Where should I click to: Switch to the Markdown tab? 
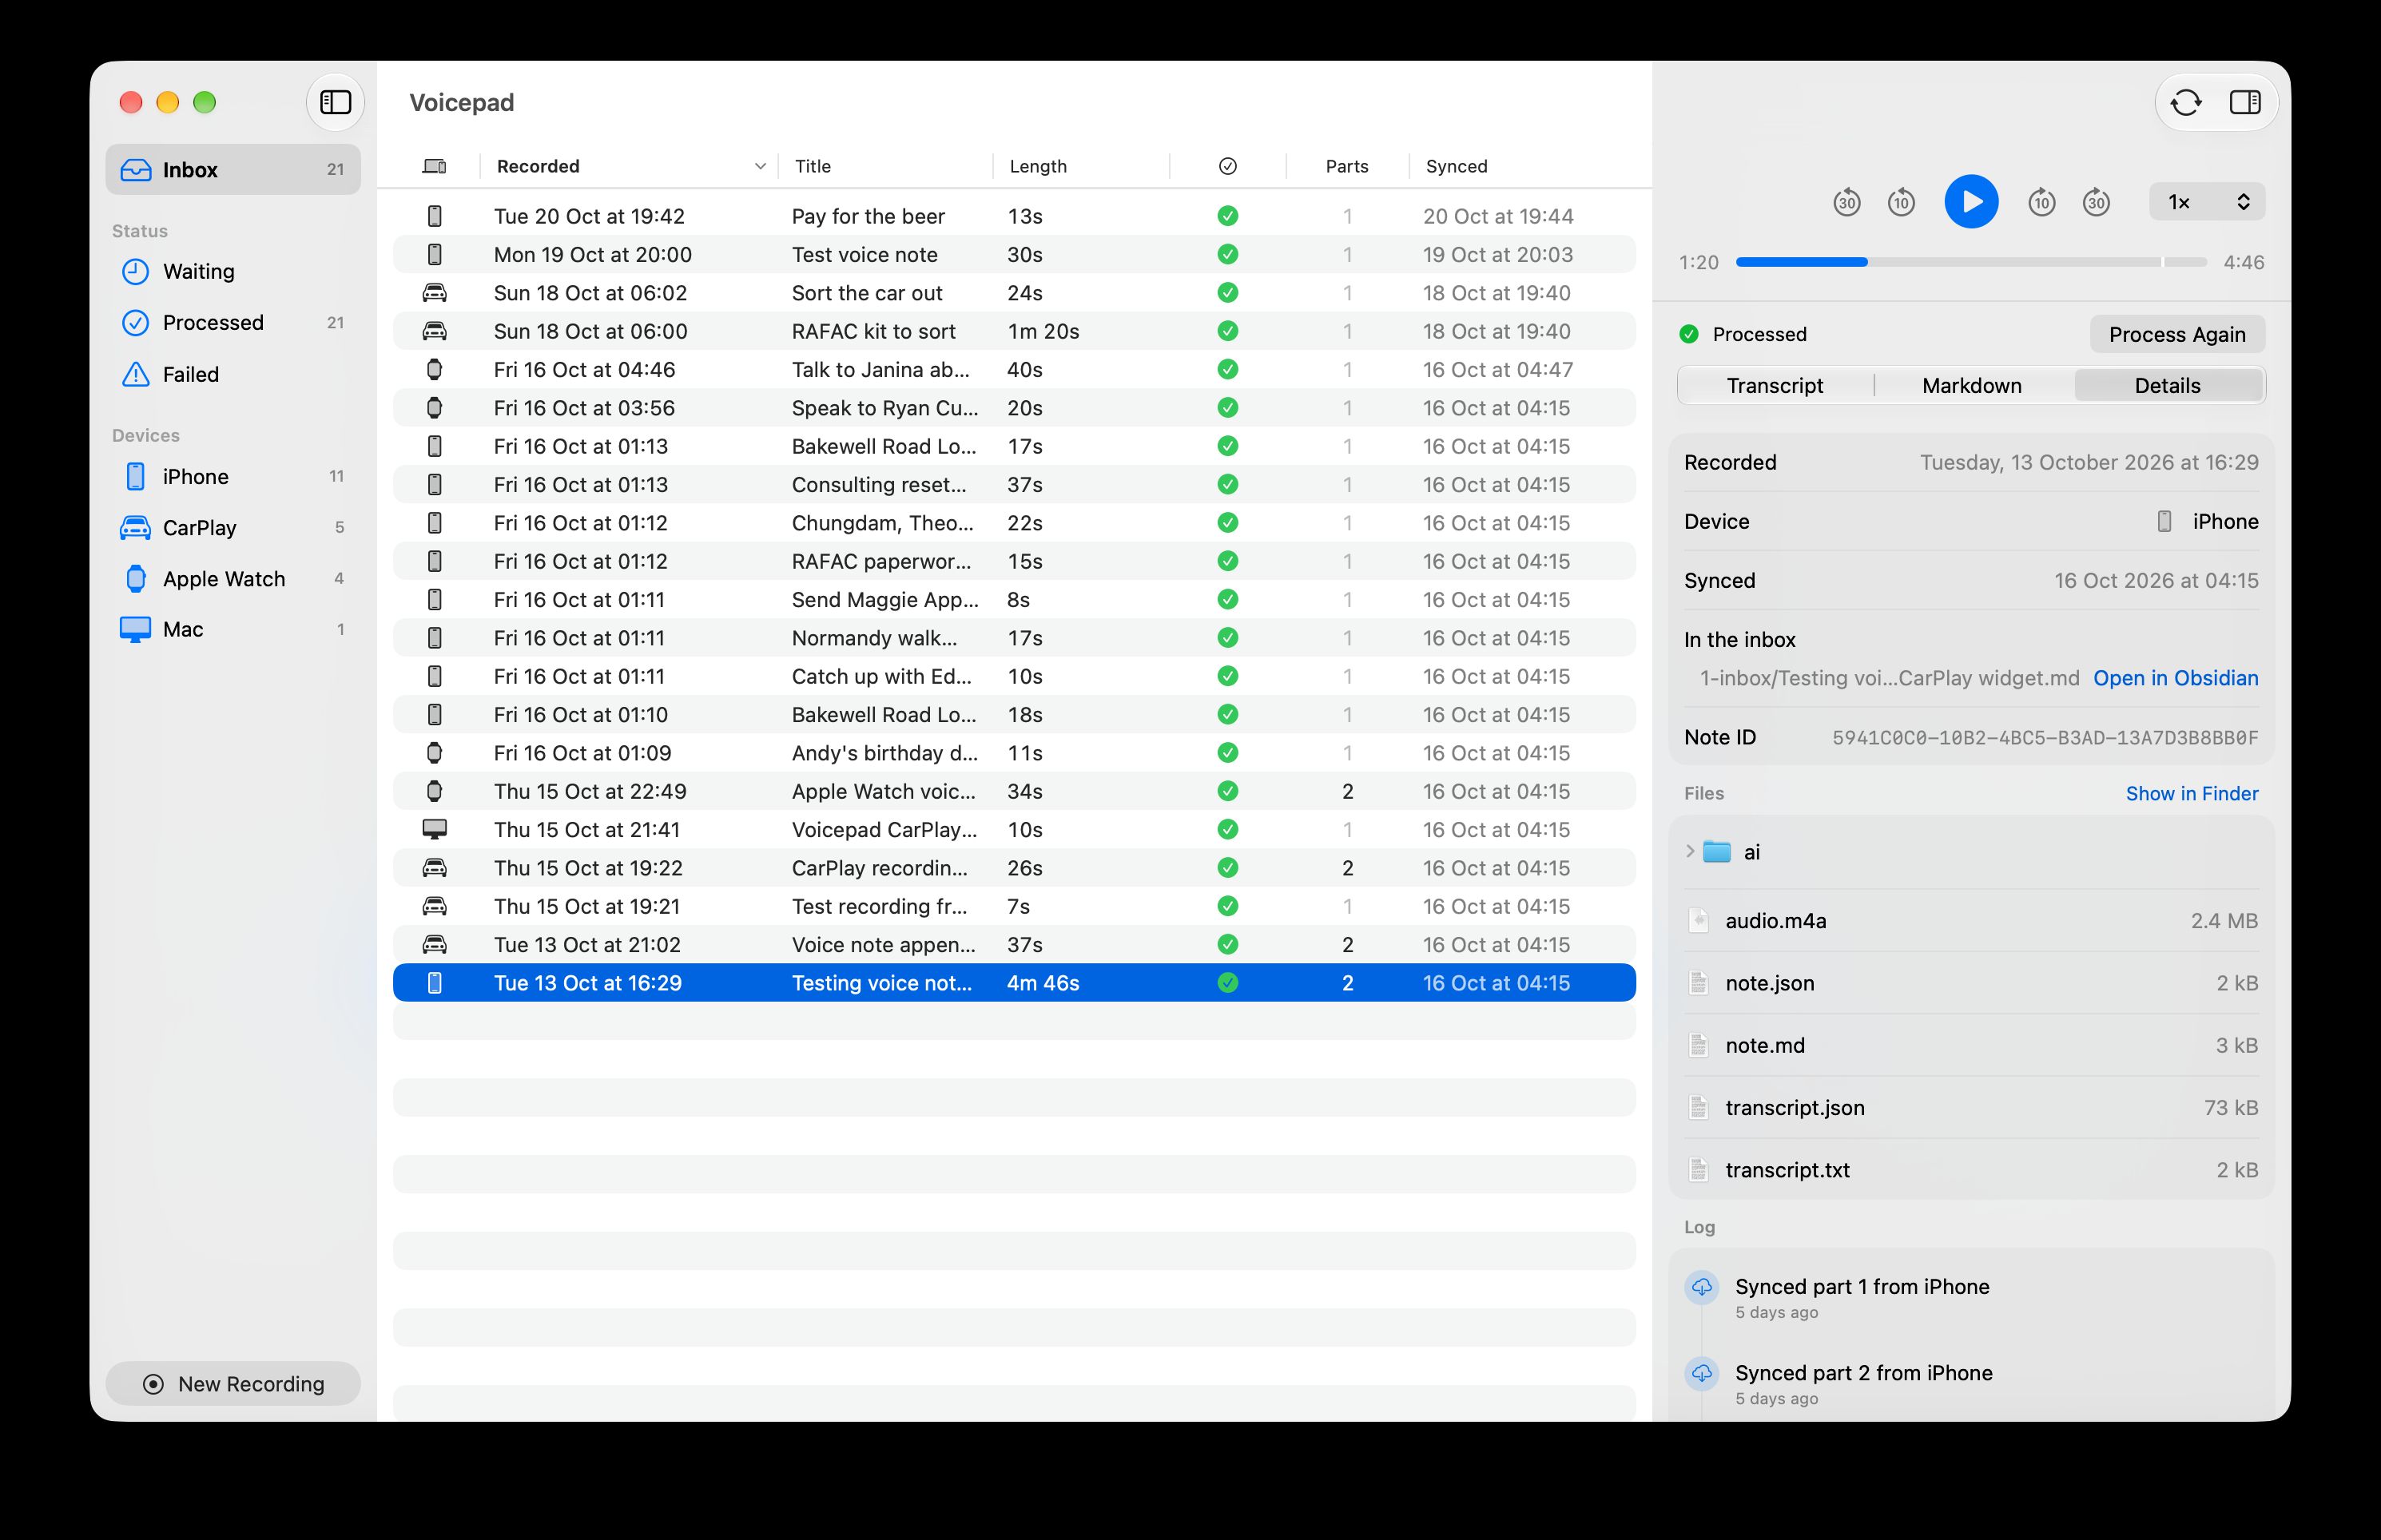click(x=1972, y=386)
